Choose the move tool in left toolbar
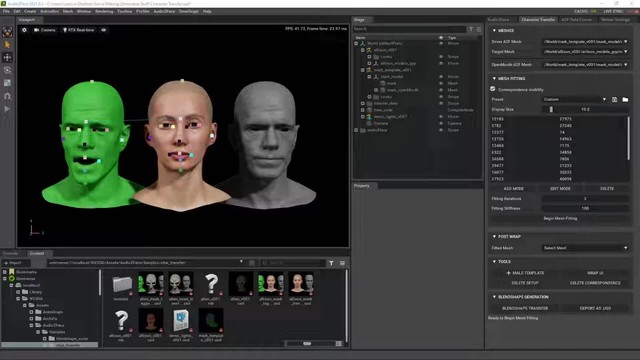 click(7, 58)
